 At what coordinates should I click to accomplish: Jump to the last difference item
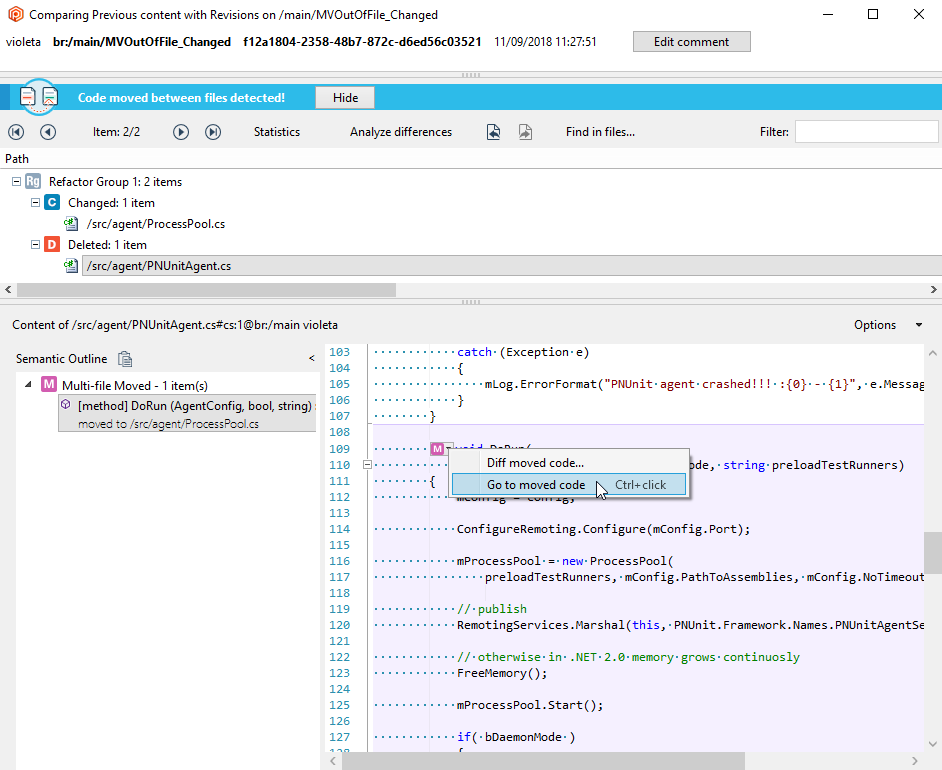(x=213, y=131)
